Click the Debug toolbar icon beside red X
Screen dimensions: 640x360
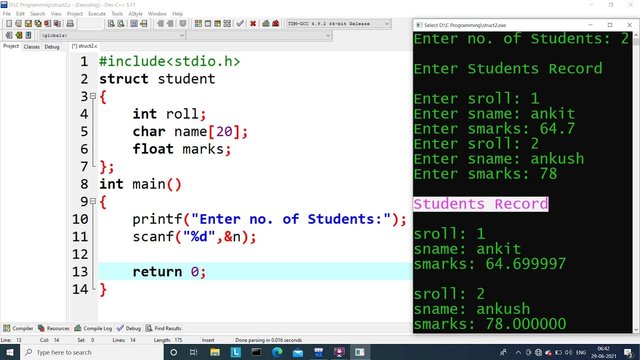click(x=266, y=24)
